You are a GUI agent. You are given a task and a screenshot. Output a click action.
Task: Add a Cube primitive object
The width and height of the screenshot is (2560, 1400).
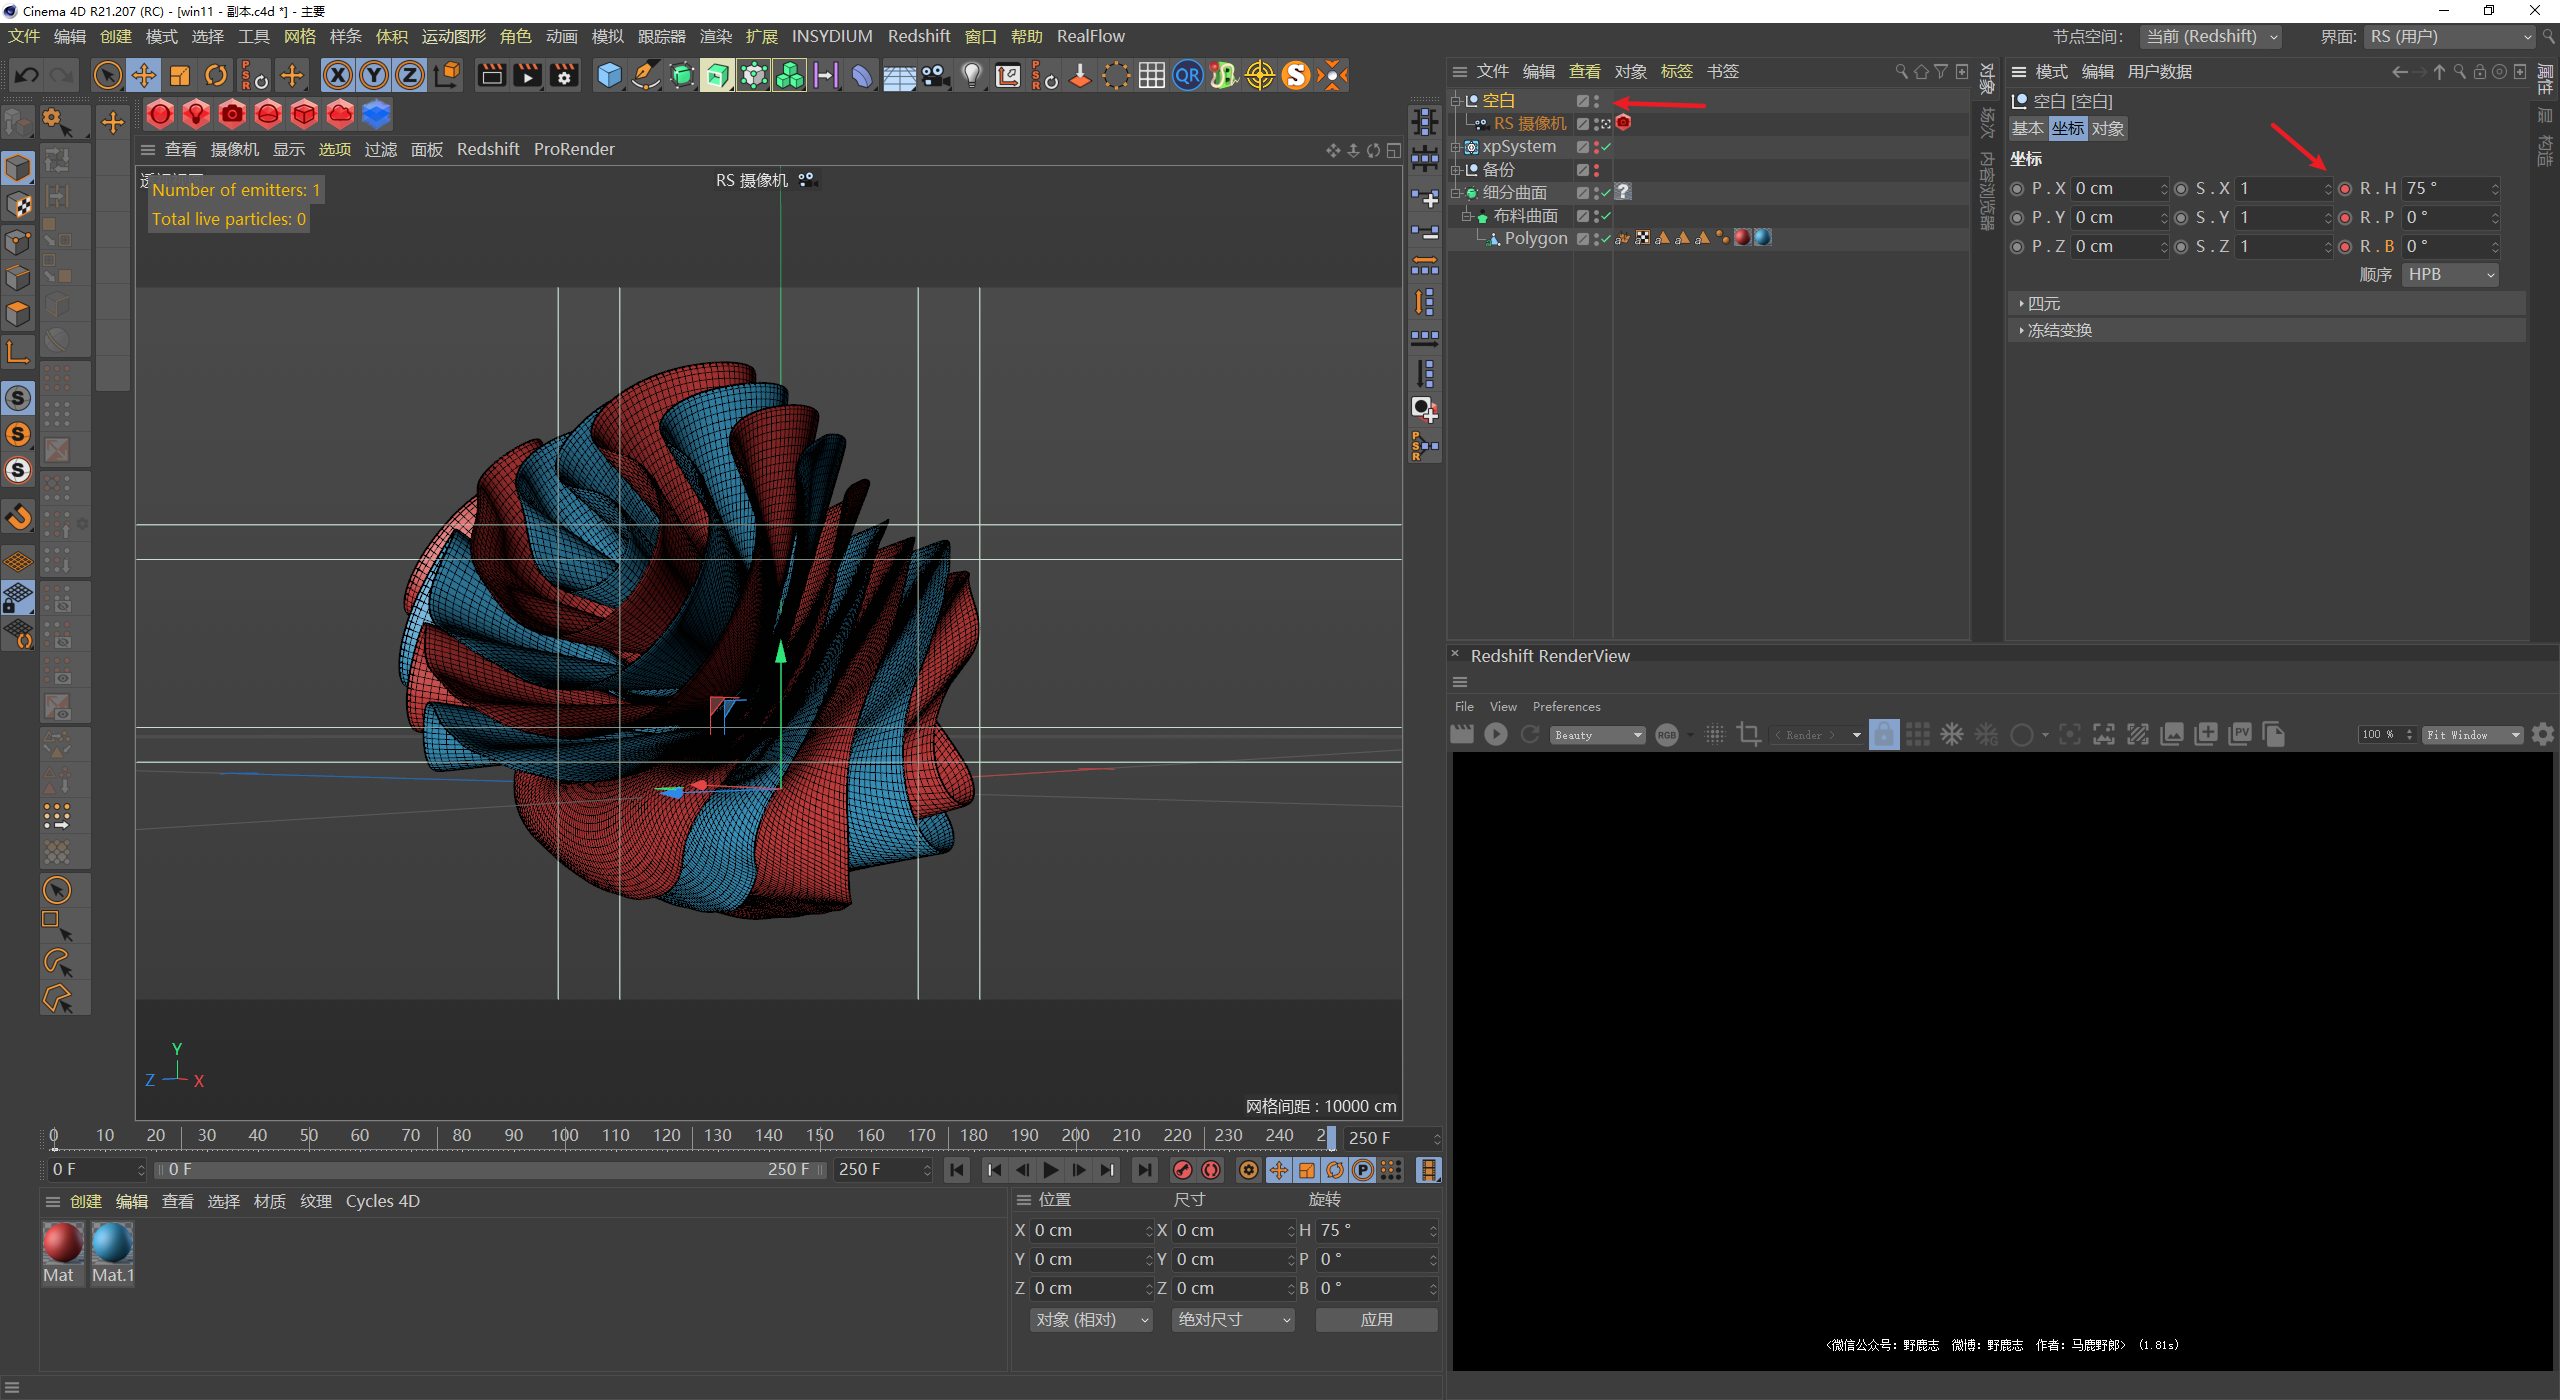tap(609, 76)
